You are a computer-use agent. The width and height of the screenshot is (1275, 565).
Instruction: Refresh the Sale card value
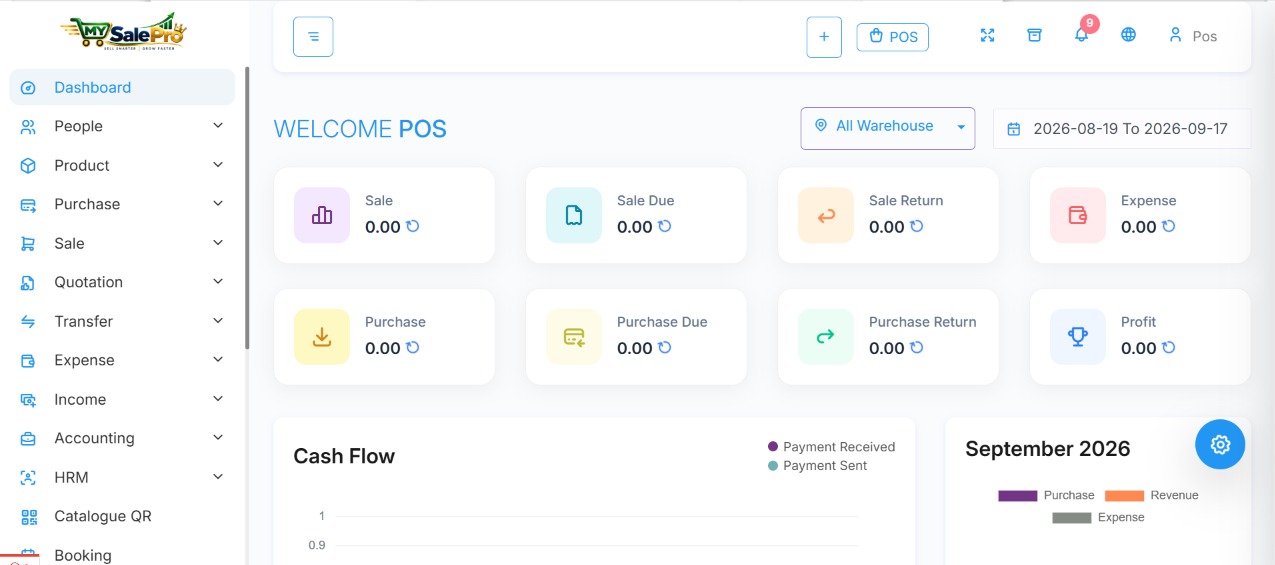(413, 227)
